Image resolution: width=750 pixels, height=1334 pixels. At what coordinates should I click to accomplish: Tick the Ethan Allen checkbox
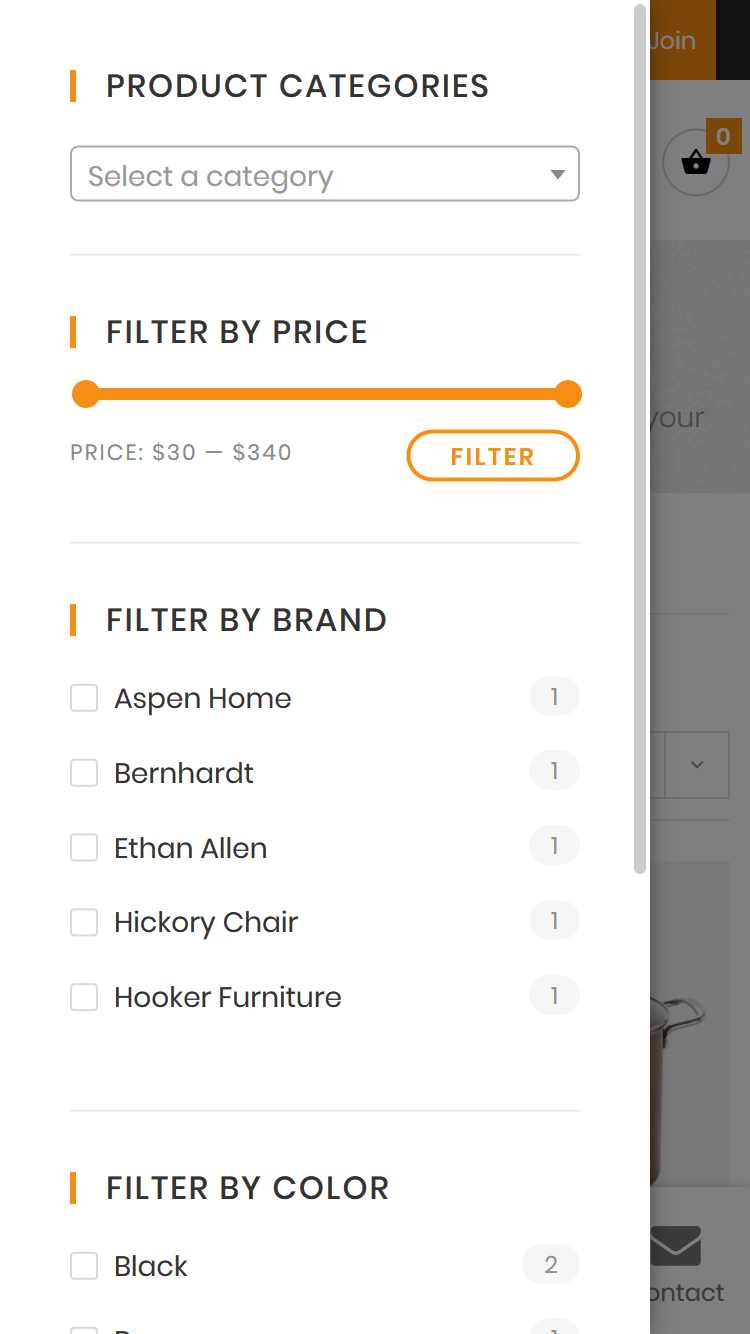tap(84, 848)
